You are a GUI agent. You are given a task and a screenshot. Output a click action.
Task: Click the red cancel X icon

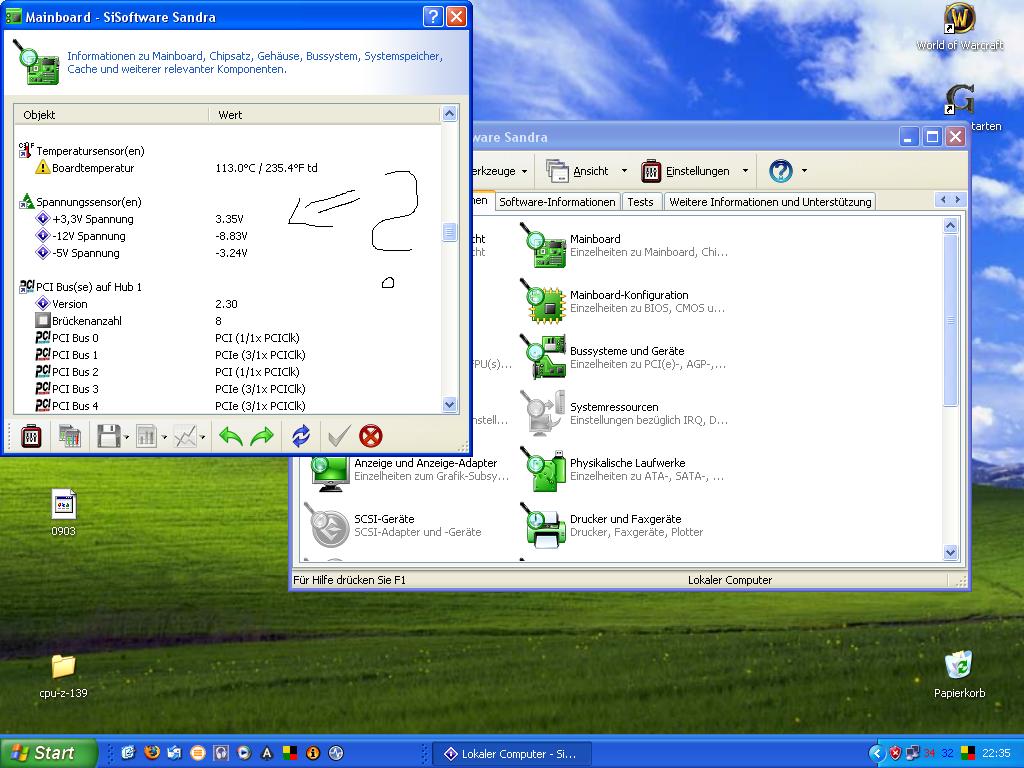371,436
